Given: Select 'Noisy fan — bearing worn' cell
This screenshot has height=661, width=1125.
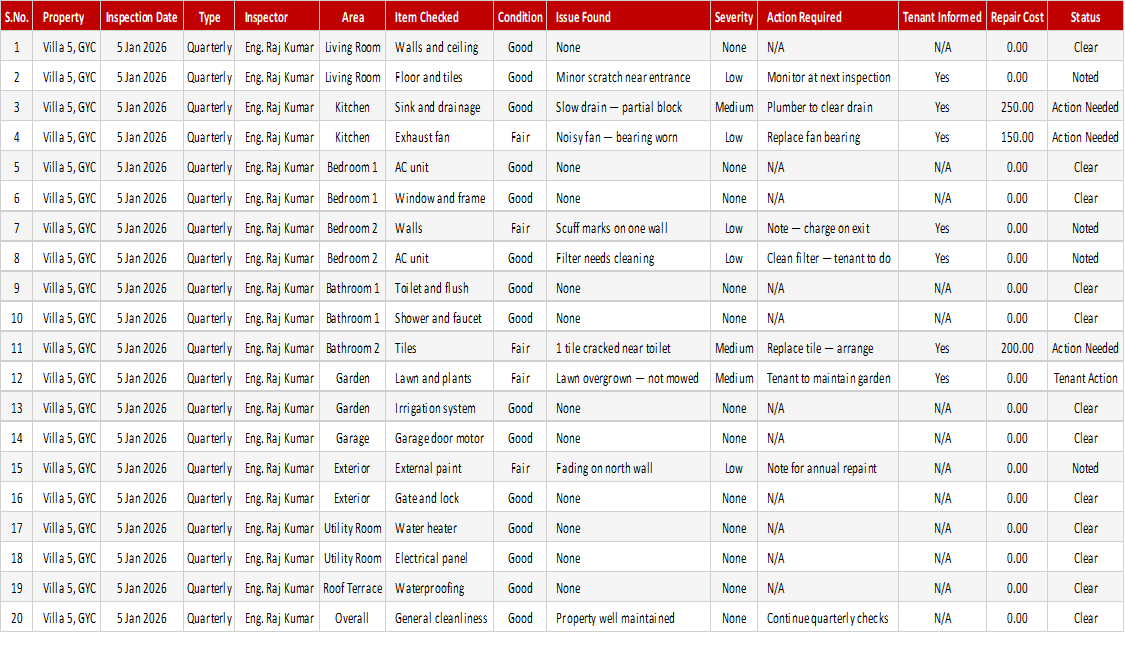Looking at the screenshot, I should [x=628, y=137].
